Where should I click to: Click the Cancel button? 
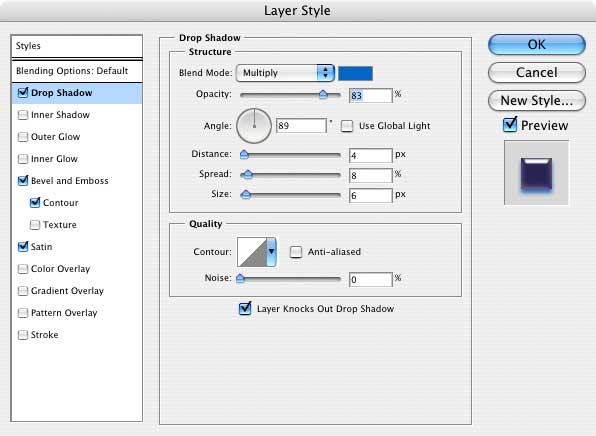536,73
